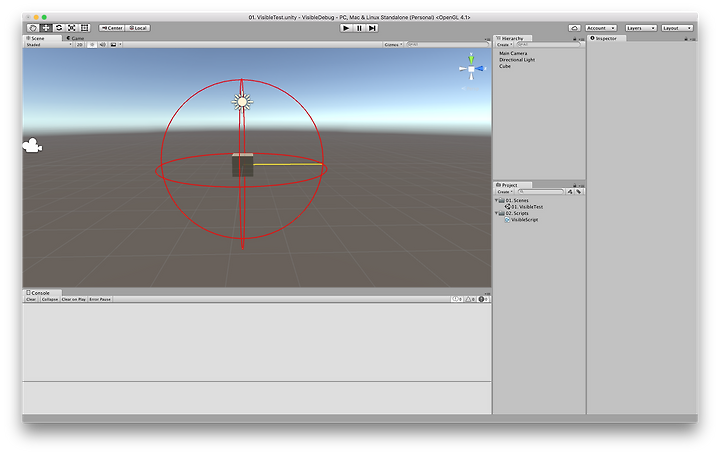Step forward one frame

[372, 28]
